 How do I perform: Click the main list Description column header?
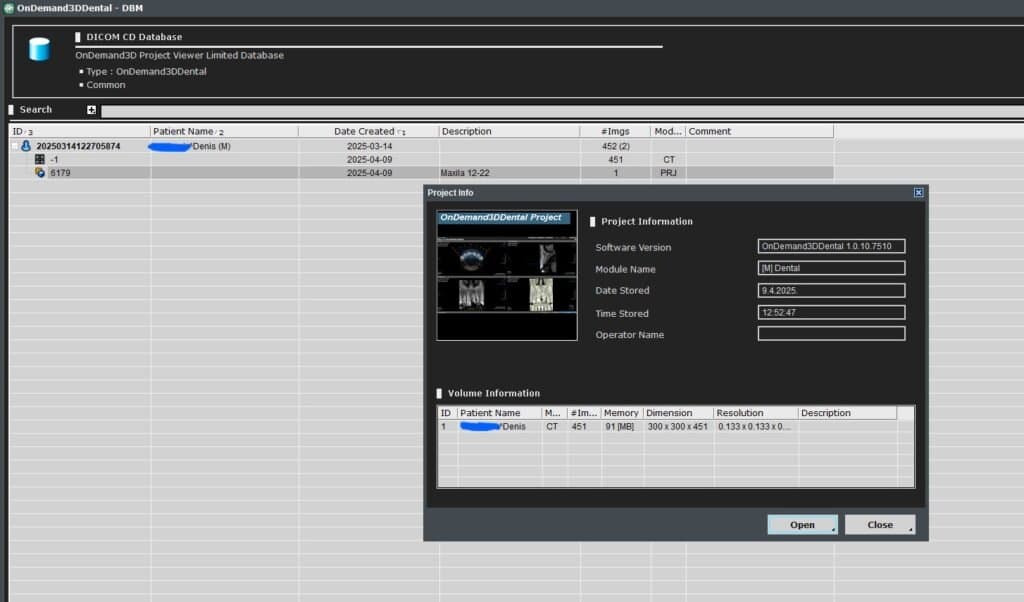[509, 131]
